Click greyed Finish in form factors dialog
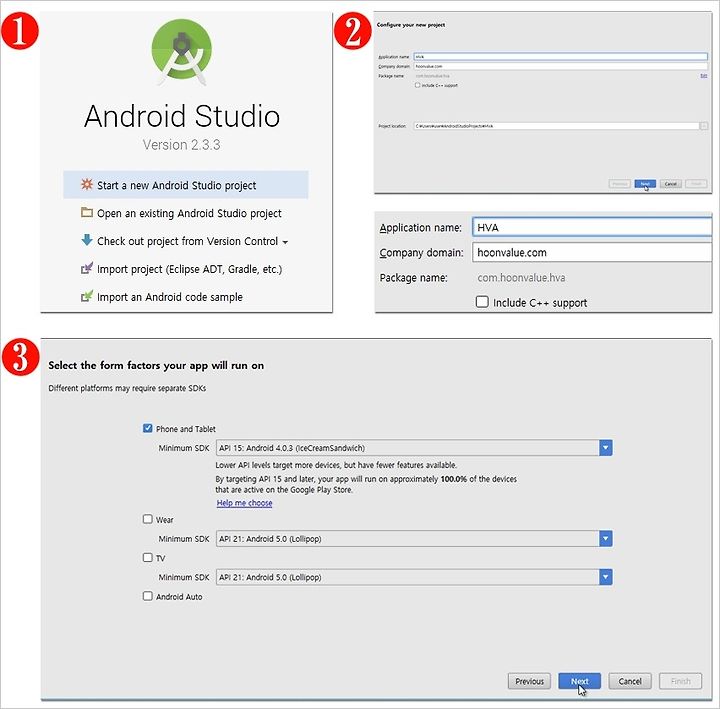This screenshot has height=709, width=720. [680, 681]
